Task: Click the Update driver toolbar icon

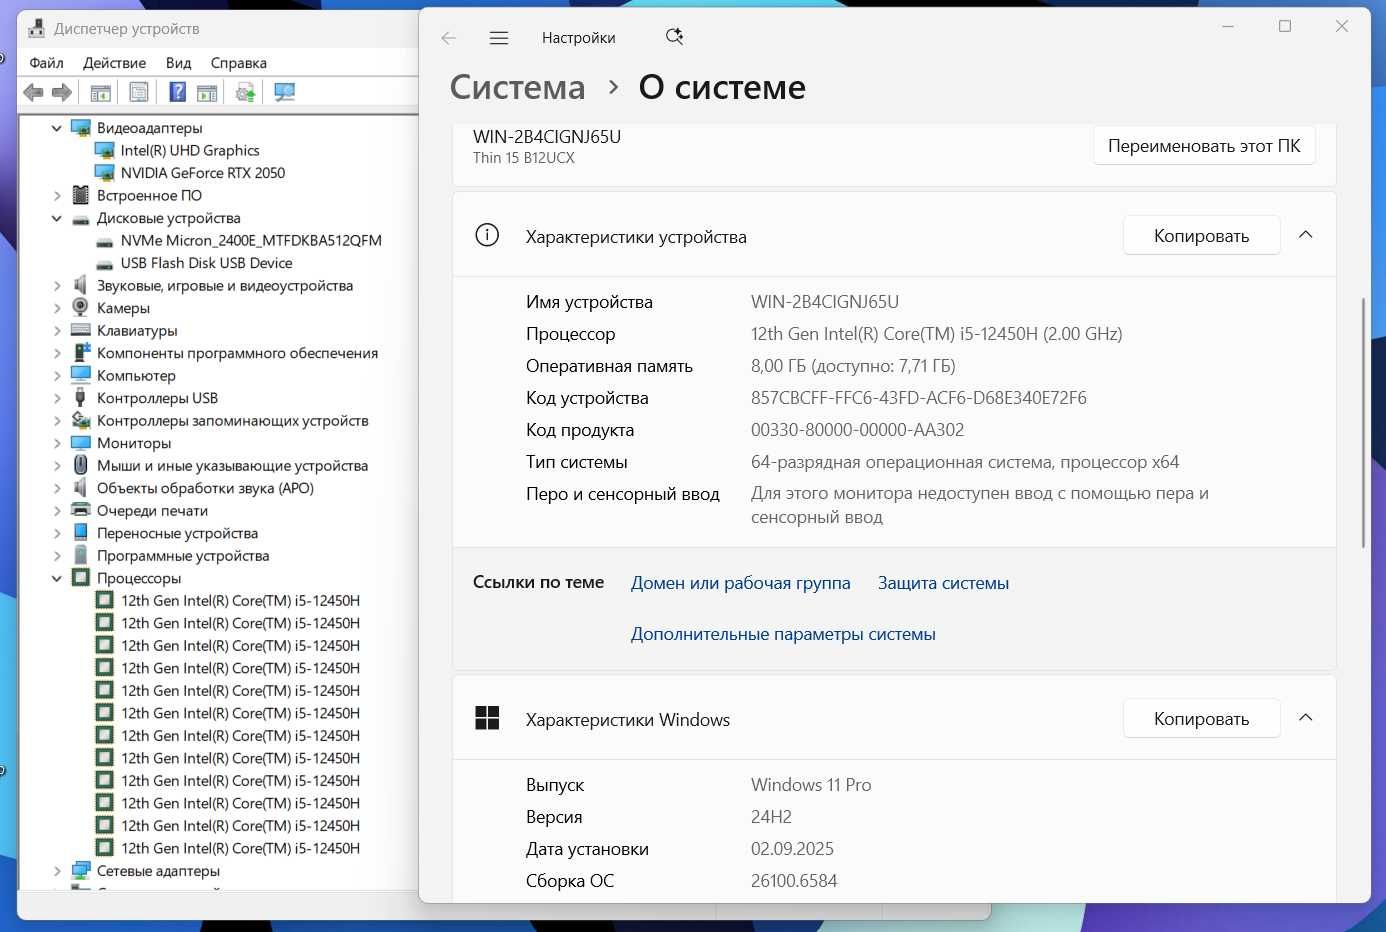Action: tap(246, 93)
